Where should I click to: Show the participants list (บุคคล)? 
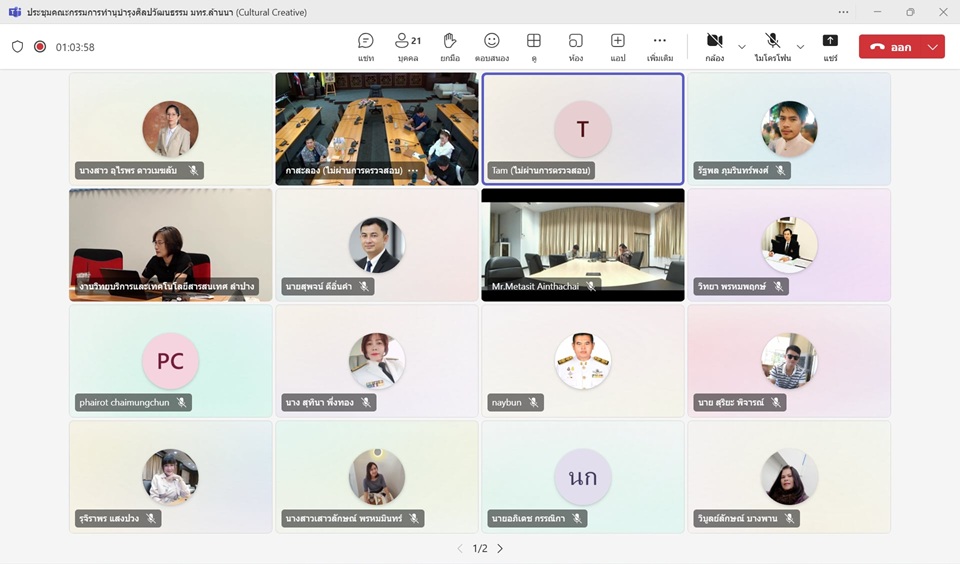tap(407, 46)
